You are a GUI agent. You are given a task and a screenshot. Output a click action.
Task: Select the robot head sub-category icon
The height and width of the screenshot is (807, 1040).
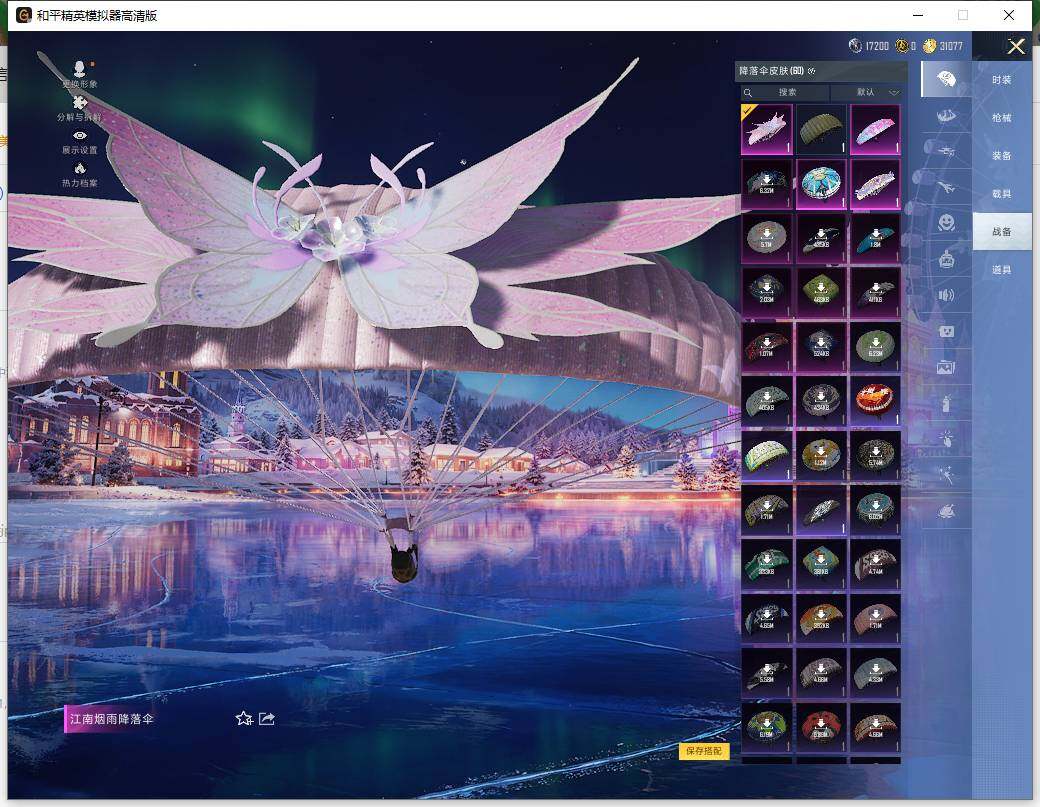click(946, 259)
